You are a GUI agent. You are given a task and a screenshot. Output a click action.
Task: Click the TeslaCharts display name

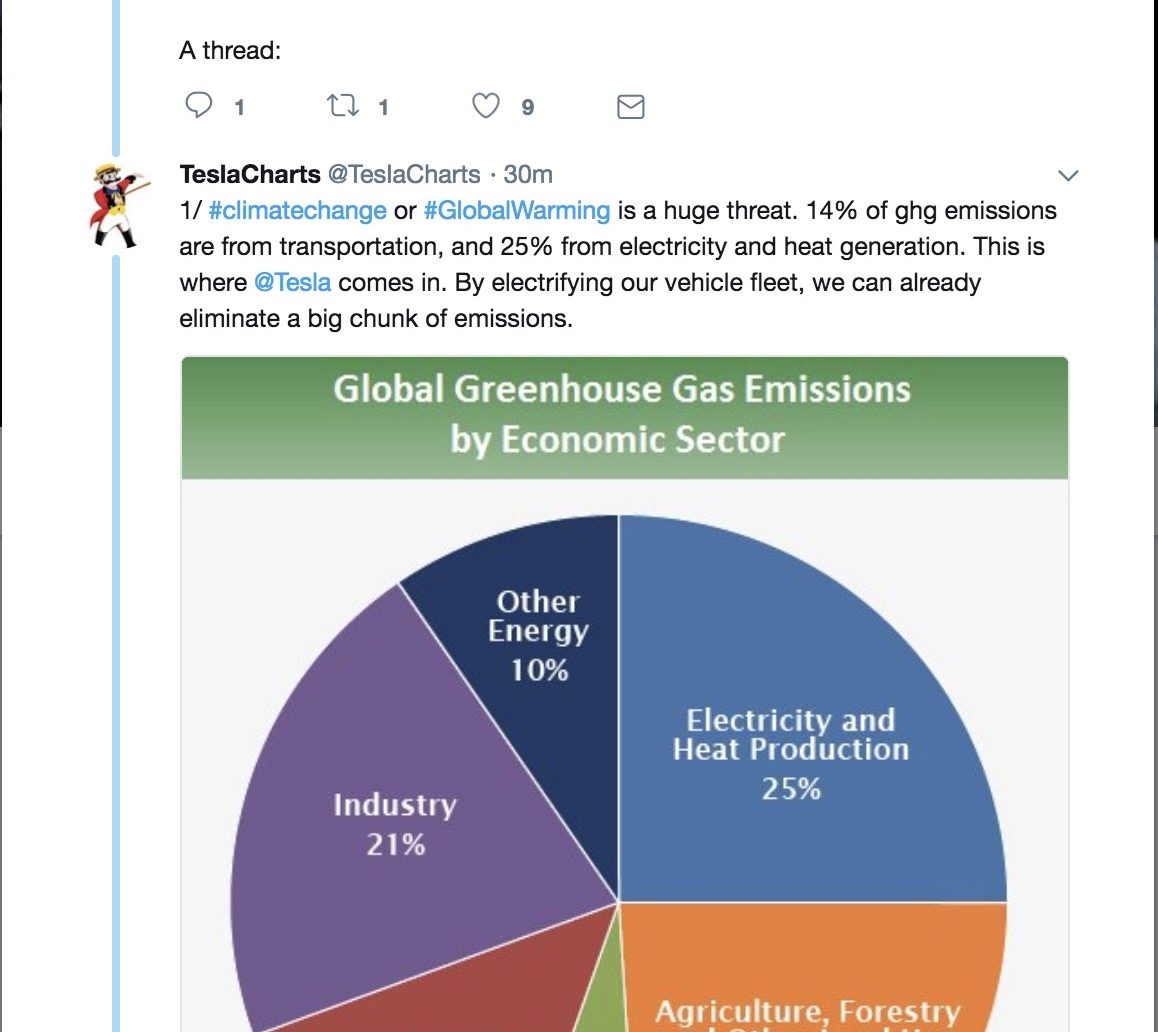[x=250, y=174]
